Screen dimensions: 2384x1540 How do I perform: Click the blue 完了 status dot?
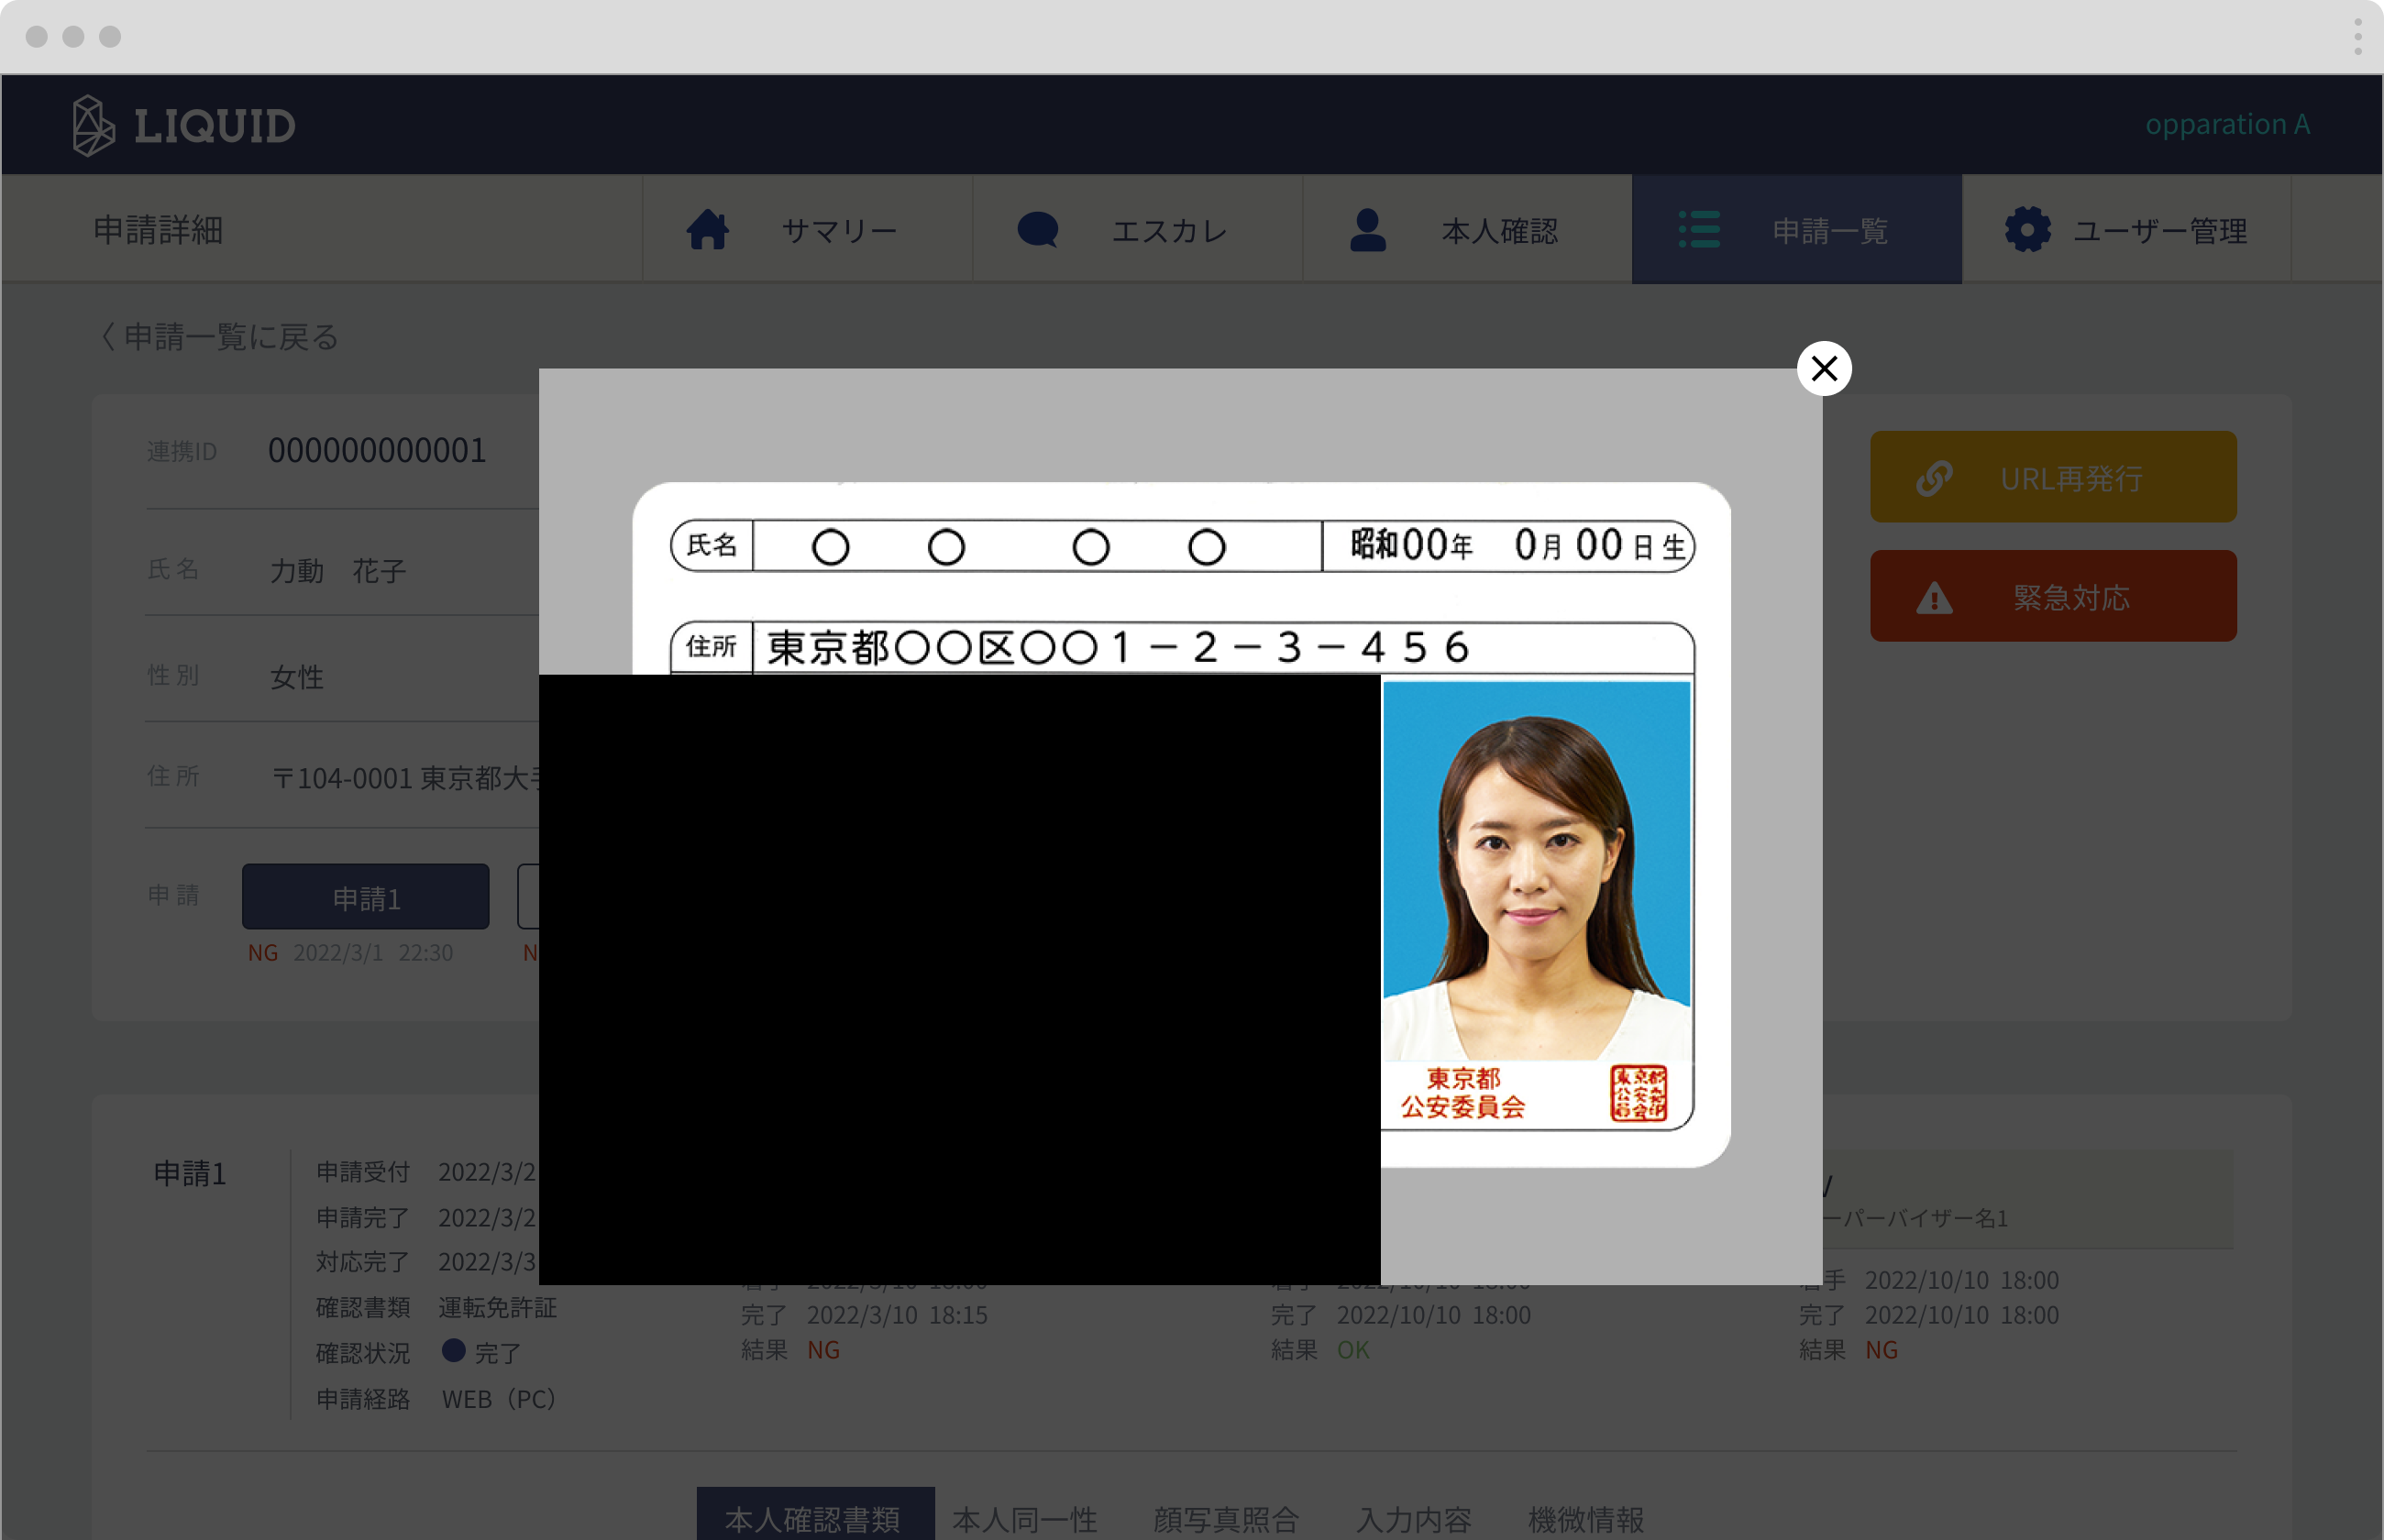pyautogui.click(x=454, y=1350)
